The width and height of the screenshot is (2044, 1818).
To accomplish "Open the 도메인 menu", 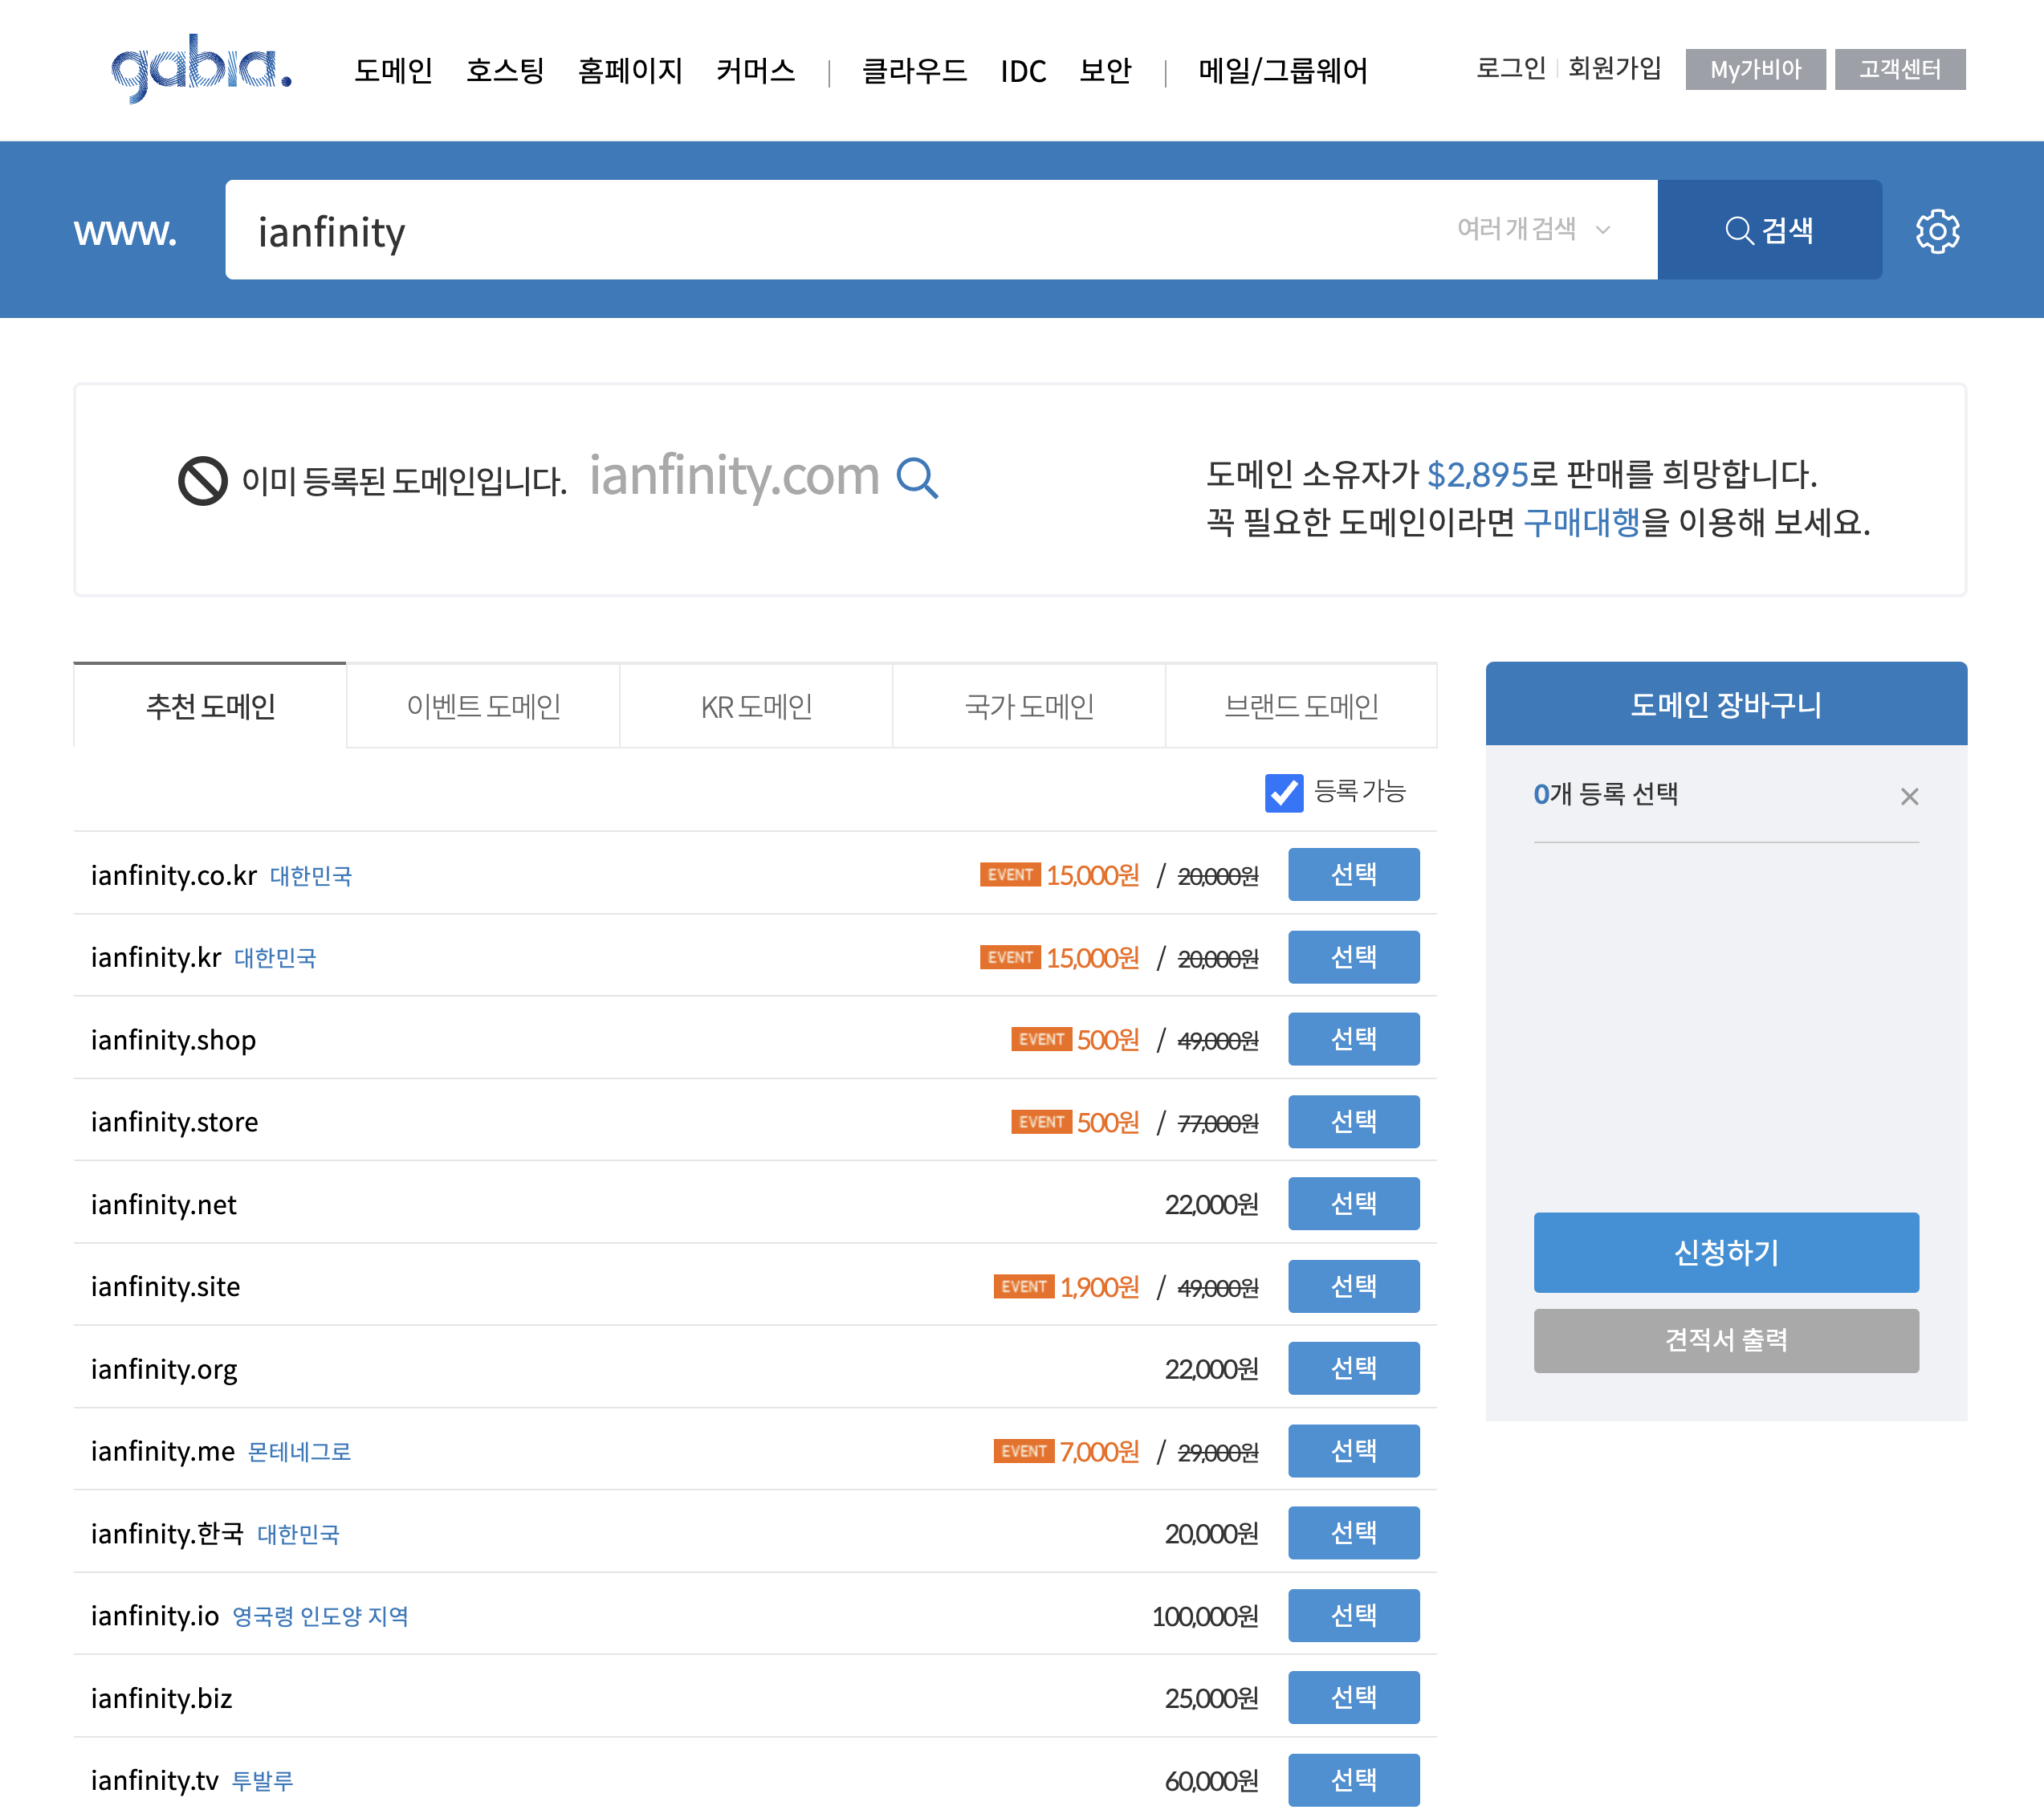I will [x=393, y=70].
